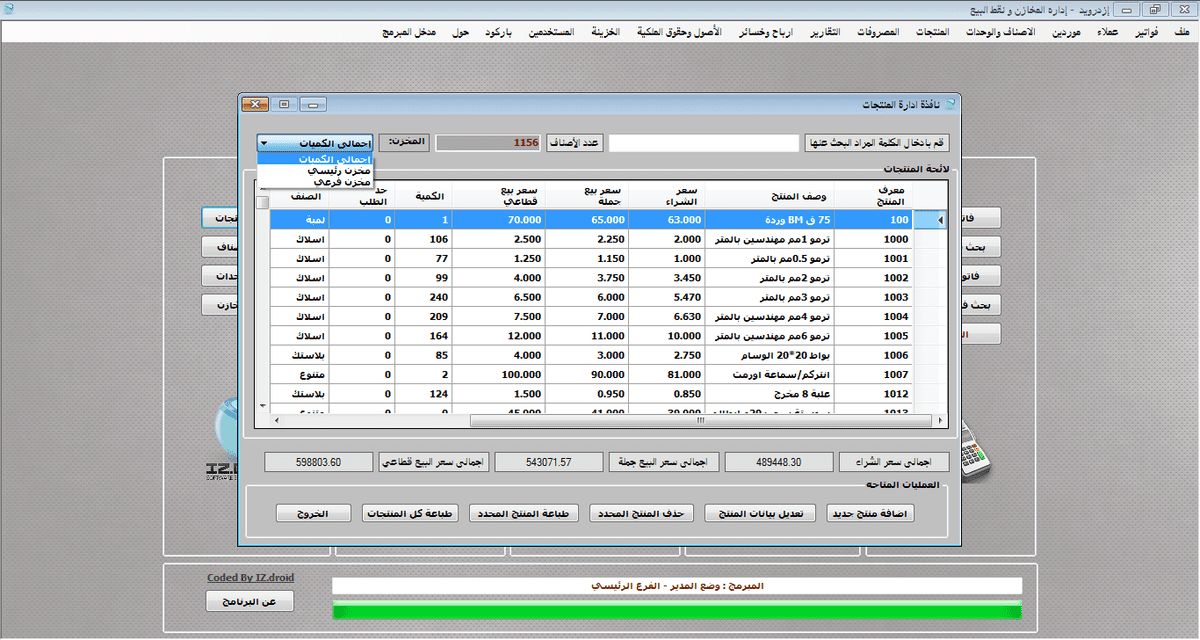
Task: Click the عن البرنامج button
Action: tap(249, 602)
